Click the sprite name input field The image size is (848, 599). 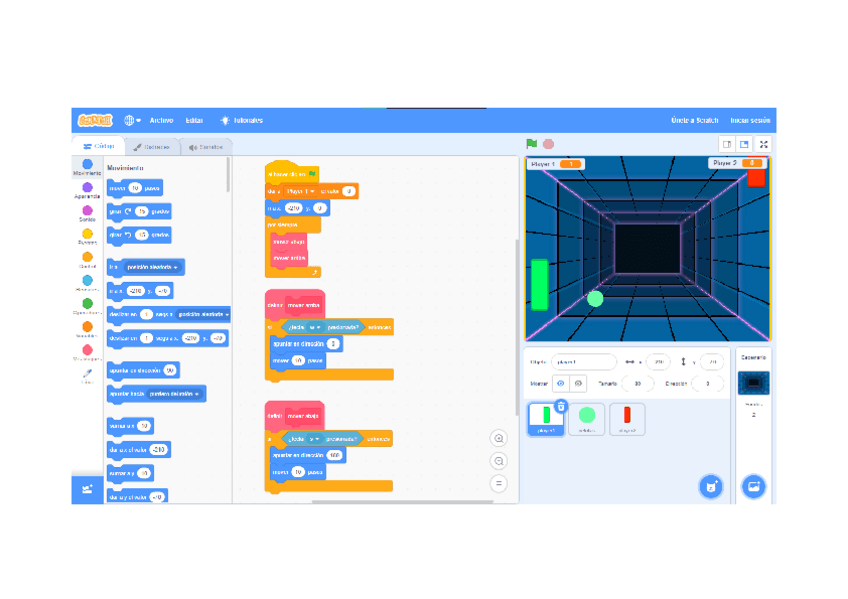(584, 362)
